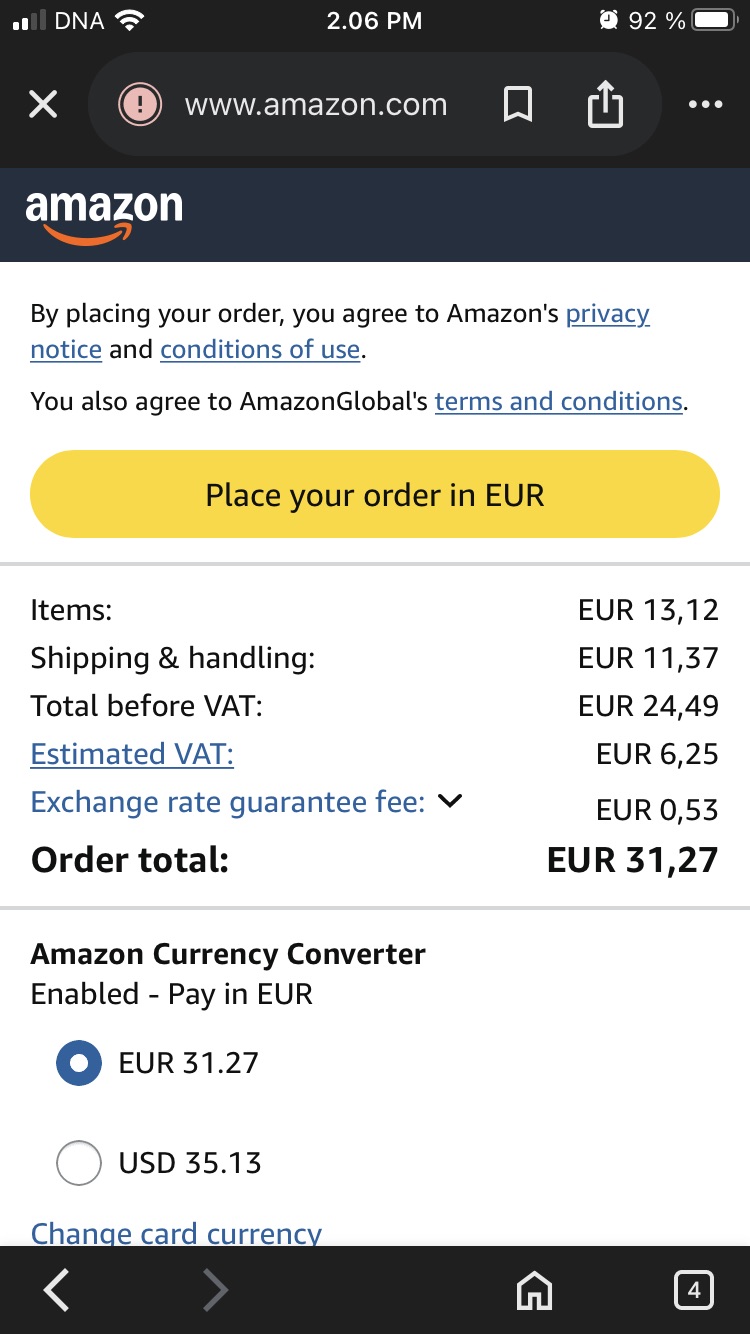The image size is (750, 1334).
Task: Tap the www.amazon.com address field
Action: 316,104
